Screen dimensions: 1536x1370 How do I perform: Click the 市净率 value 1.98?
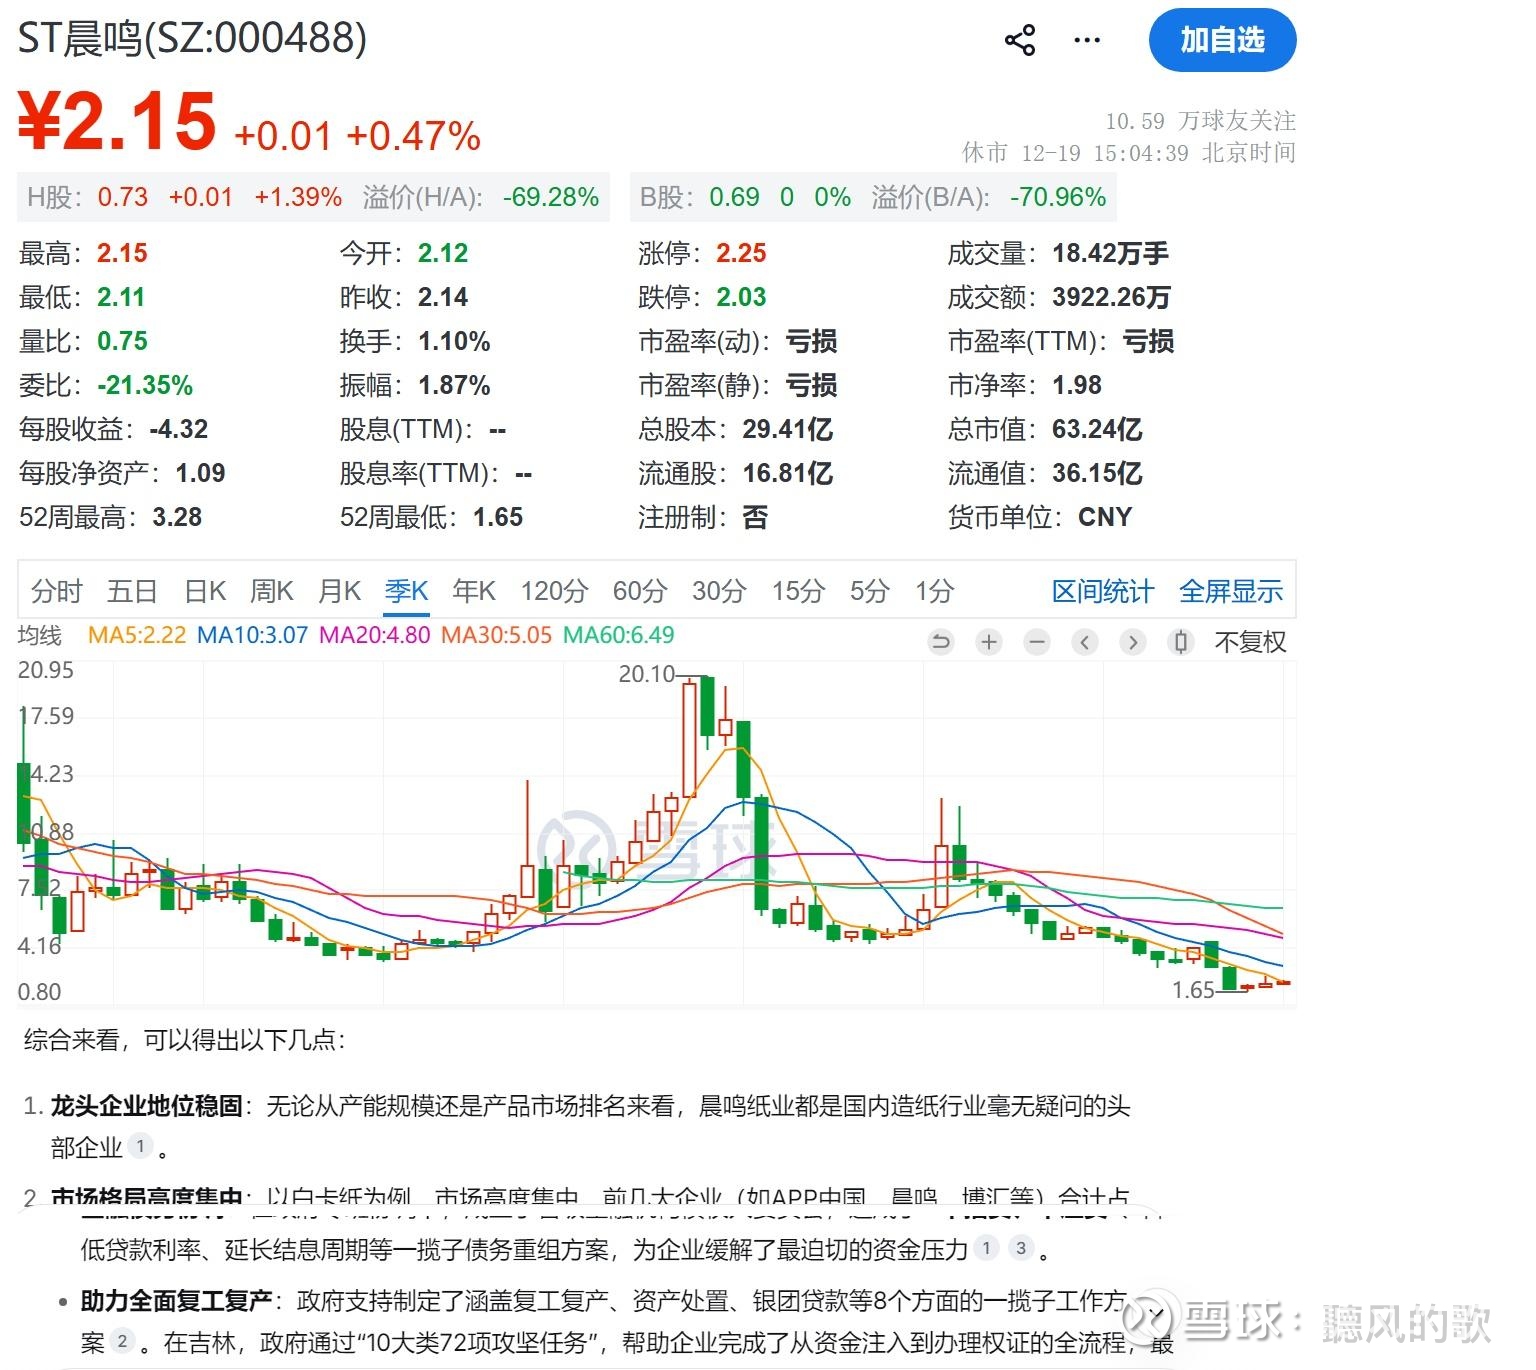[x=1077, y=386]
